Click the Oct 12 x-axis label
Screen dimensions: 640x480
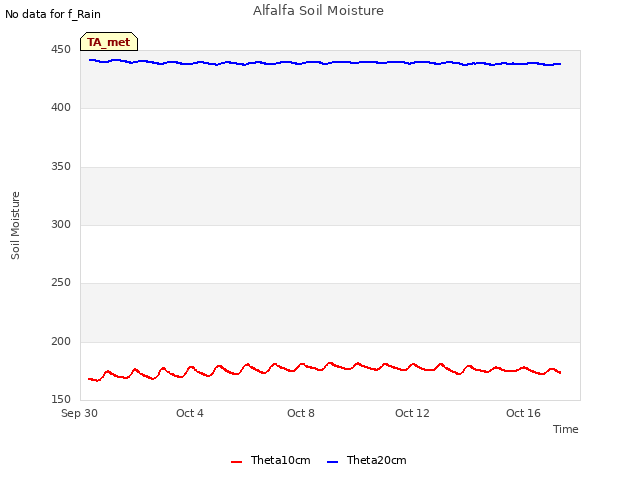[x=412, y=413]
